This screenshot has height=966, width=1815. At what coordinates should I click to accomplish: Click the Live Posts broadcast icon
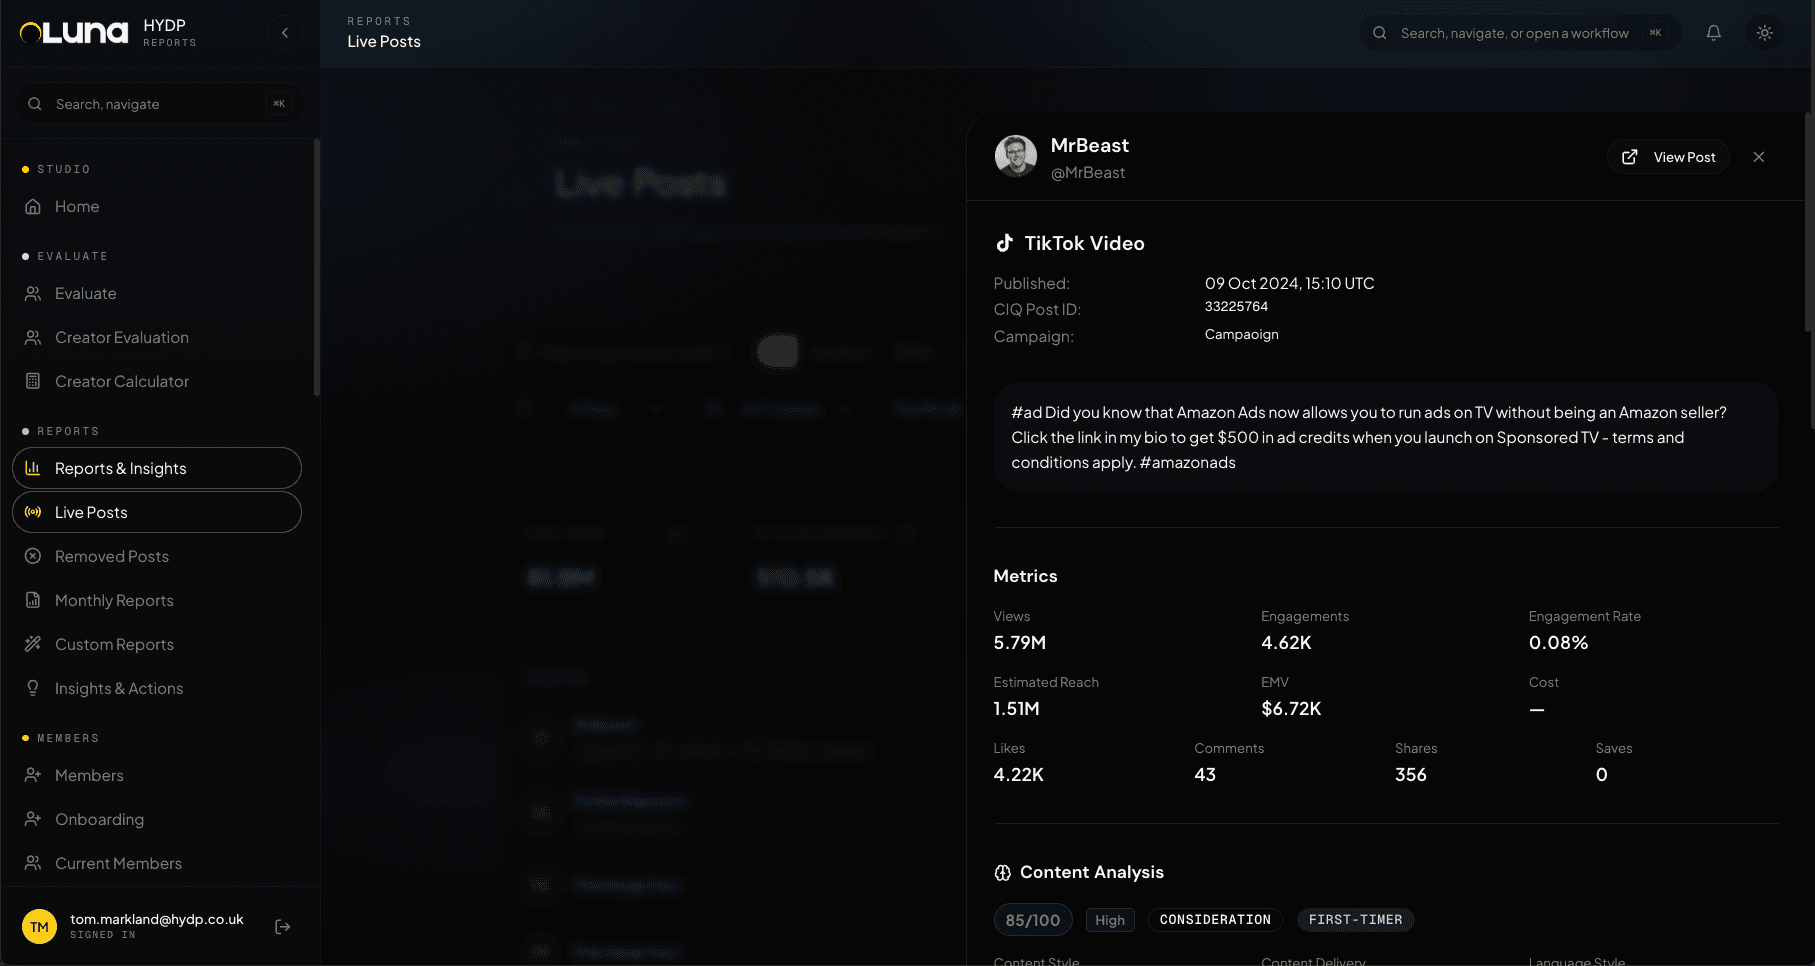point(33,512)
